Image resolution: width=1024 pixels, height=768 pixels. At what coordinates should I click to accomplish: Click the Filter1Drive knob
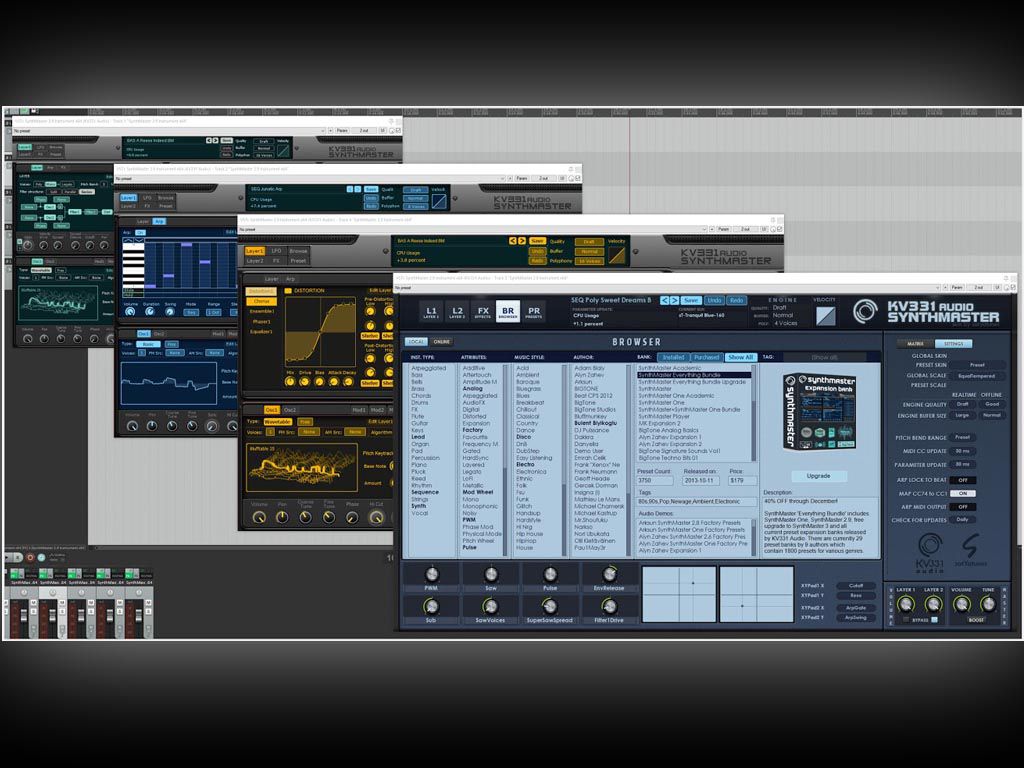coord(609,606)
